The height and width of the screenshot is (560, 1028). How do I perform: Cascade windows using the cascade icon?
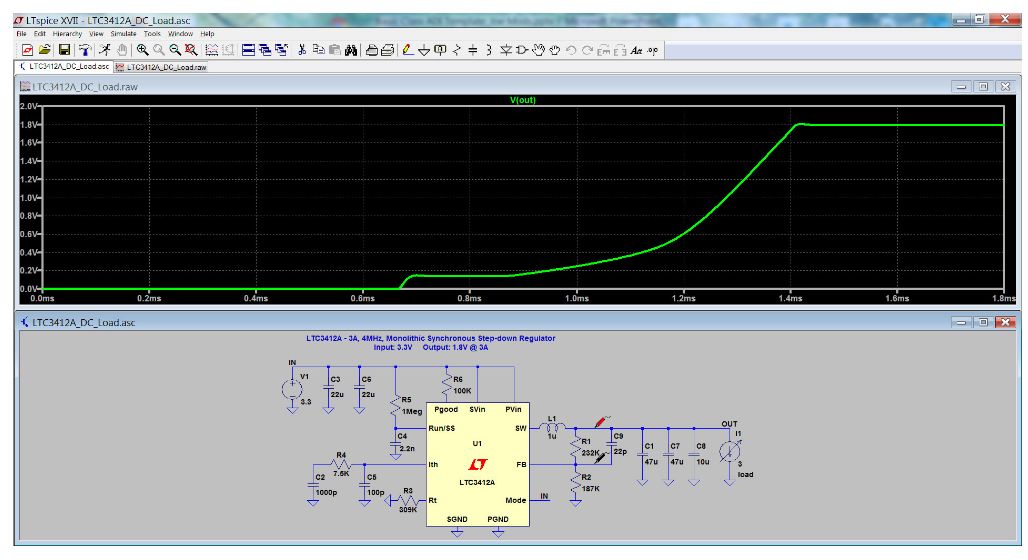265,50
